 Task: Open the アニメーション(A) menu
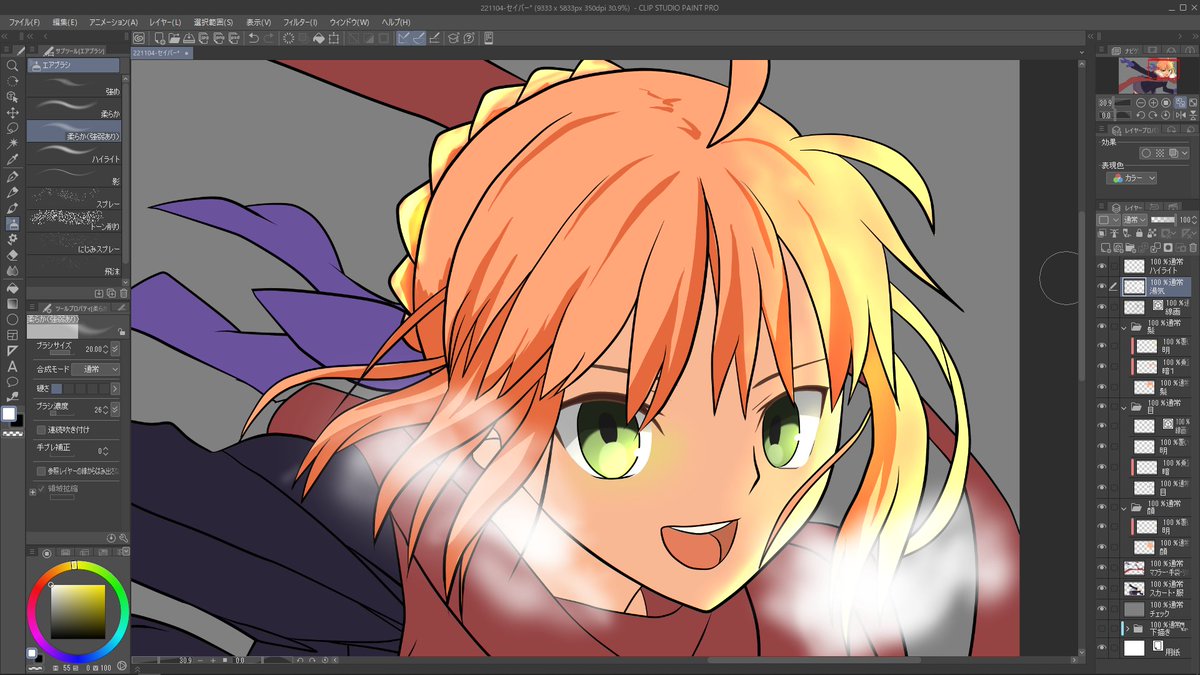114,21
